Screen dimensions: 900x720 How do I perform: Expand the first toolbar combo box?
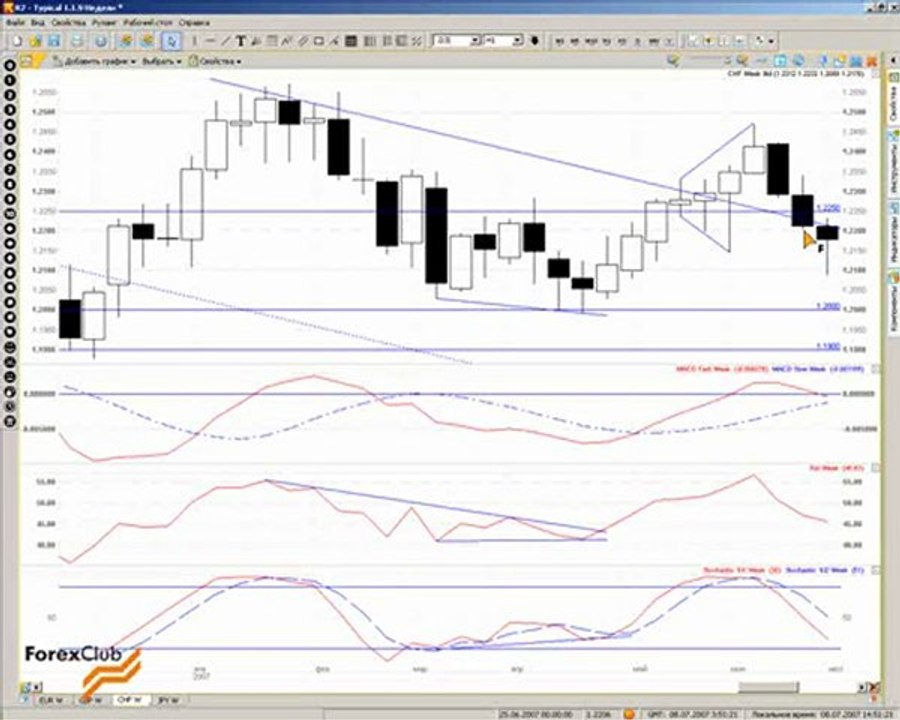click(x=475, y=41)
